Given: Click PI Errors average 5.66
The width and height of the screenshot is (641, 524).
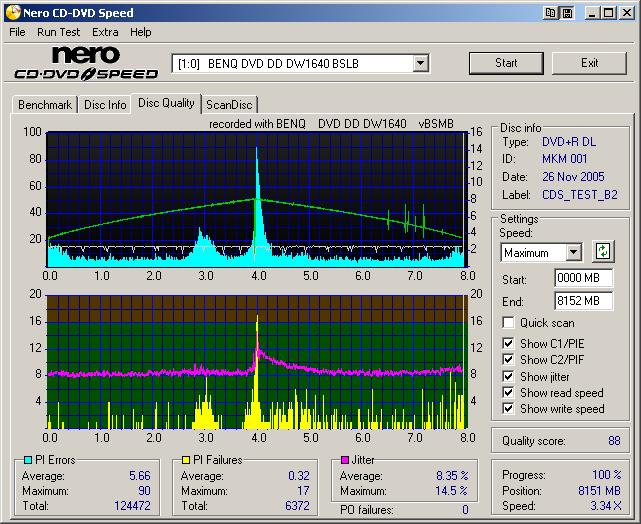Looking at the screenshot, I should coord(140,476).
